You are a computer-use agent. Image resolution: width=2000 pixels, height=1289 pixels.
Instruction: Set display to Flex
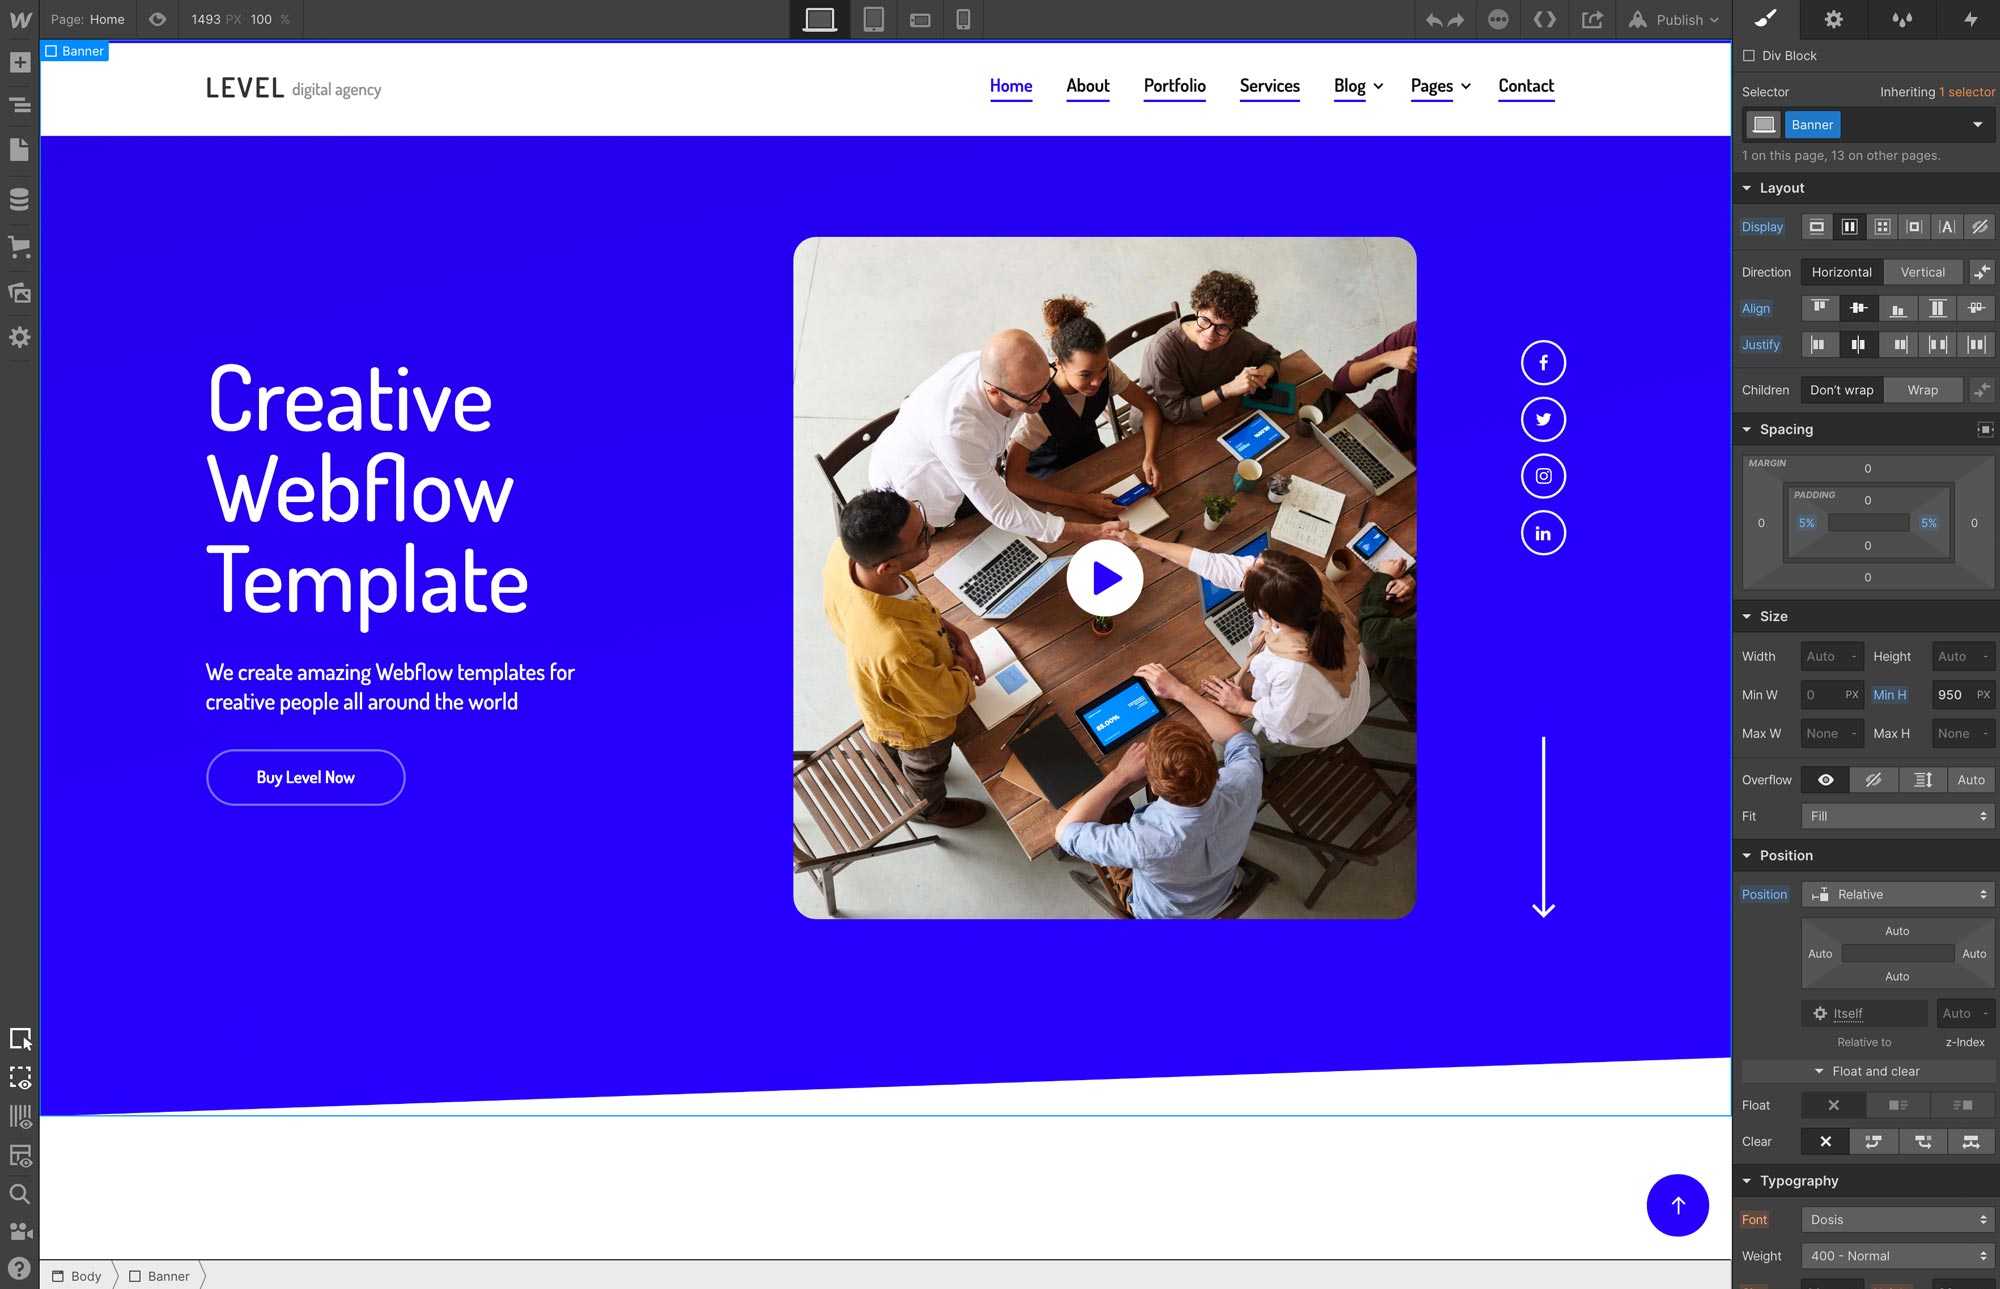click(x=1850, y=227)
